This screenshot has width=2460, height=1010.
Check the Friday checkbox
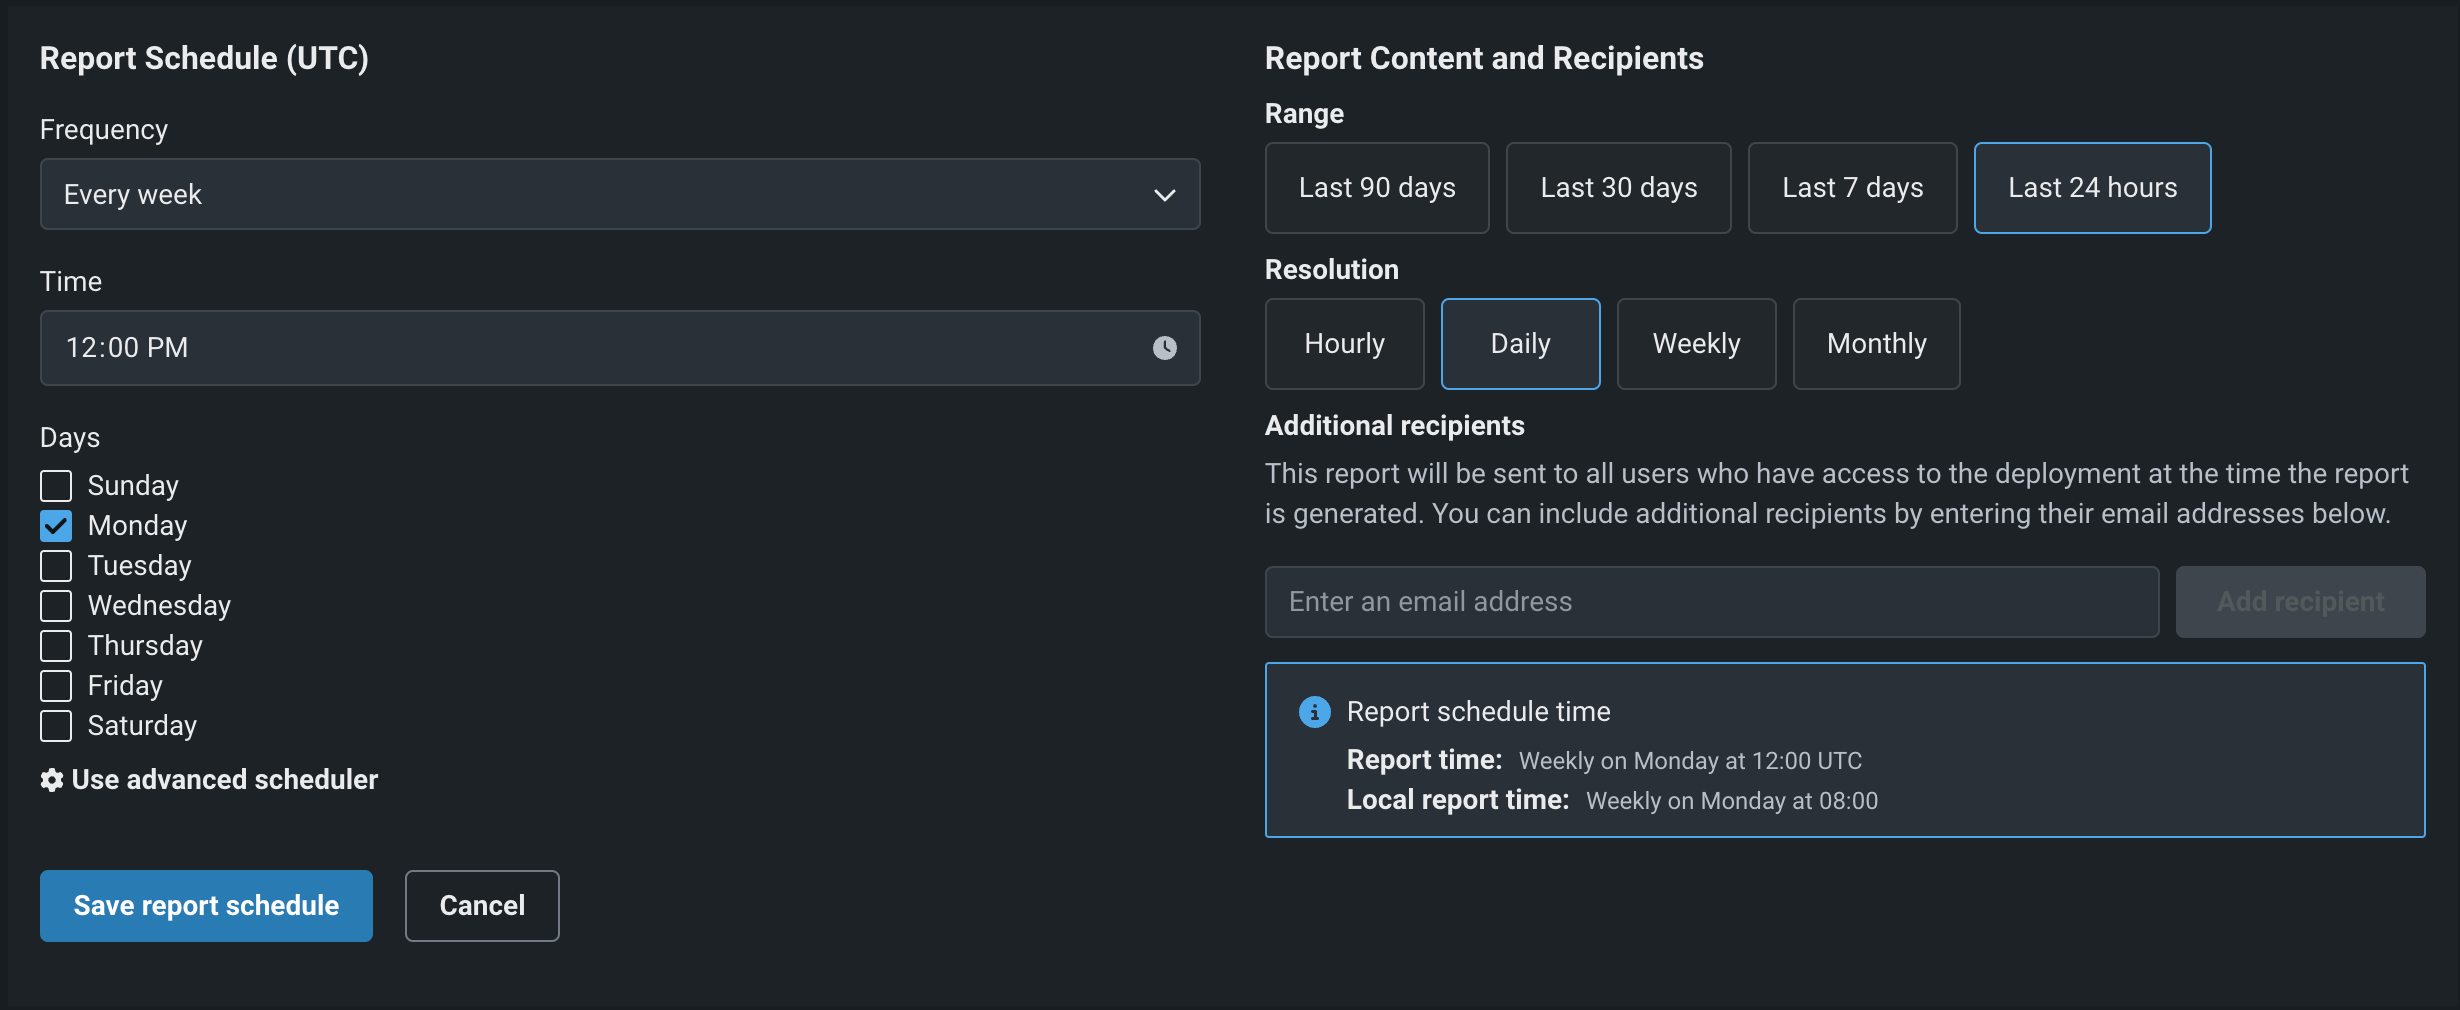[x=56, y=686]
